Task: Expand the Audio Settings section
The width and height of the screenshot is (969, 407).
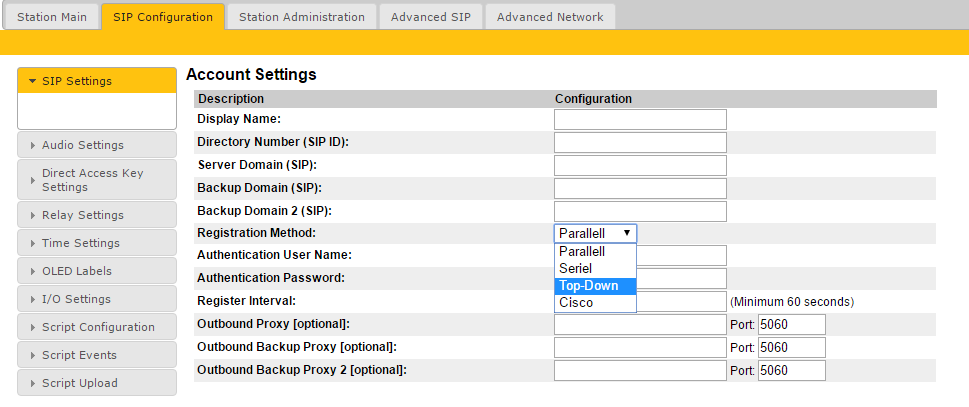Action: point(97,145)
